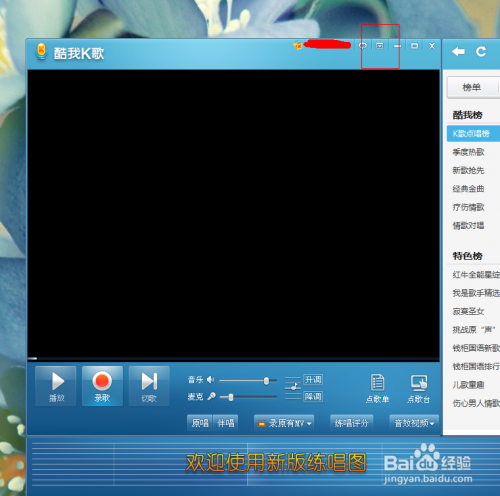Open the 红牛全能星 chart entry
The height and width of the screenshot is (496, 500).
476,275
